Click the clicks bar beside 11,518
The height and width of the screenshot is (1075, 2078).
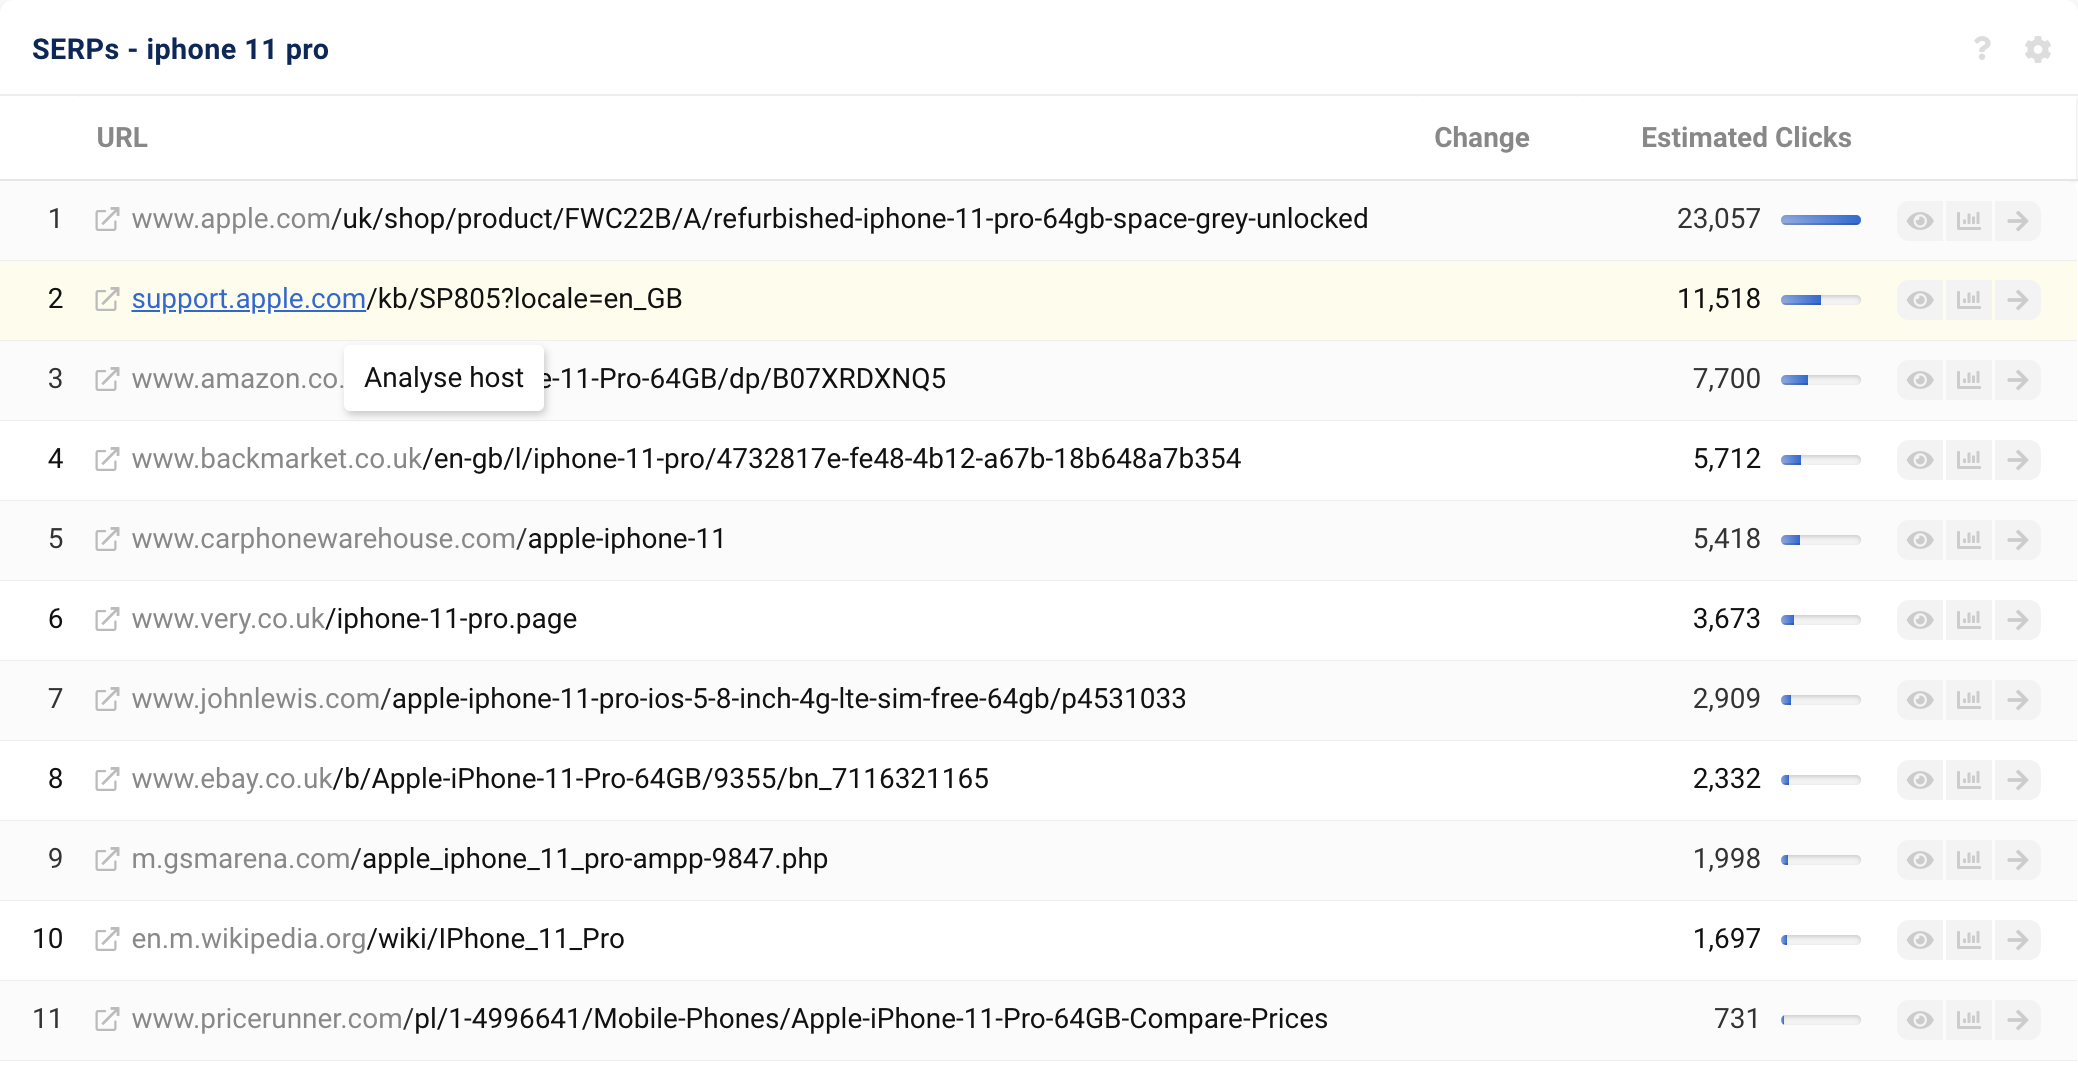click(x=1821, y=300)
